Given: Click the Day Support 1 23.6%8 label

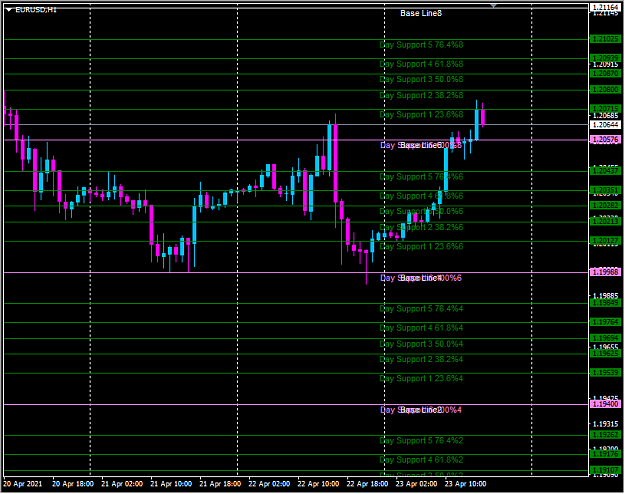Looking at the screenshot, I should pyautogui.click(x=421, y=115).
